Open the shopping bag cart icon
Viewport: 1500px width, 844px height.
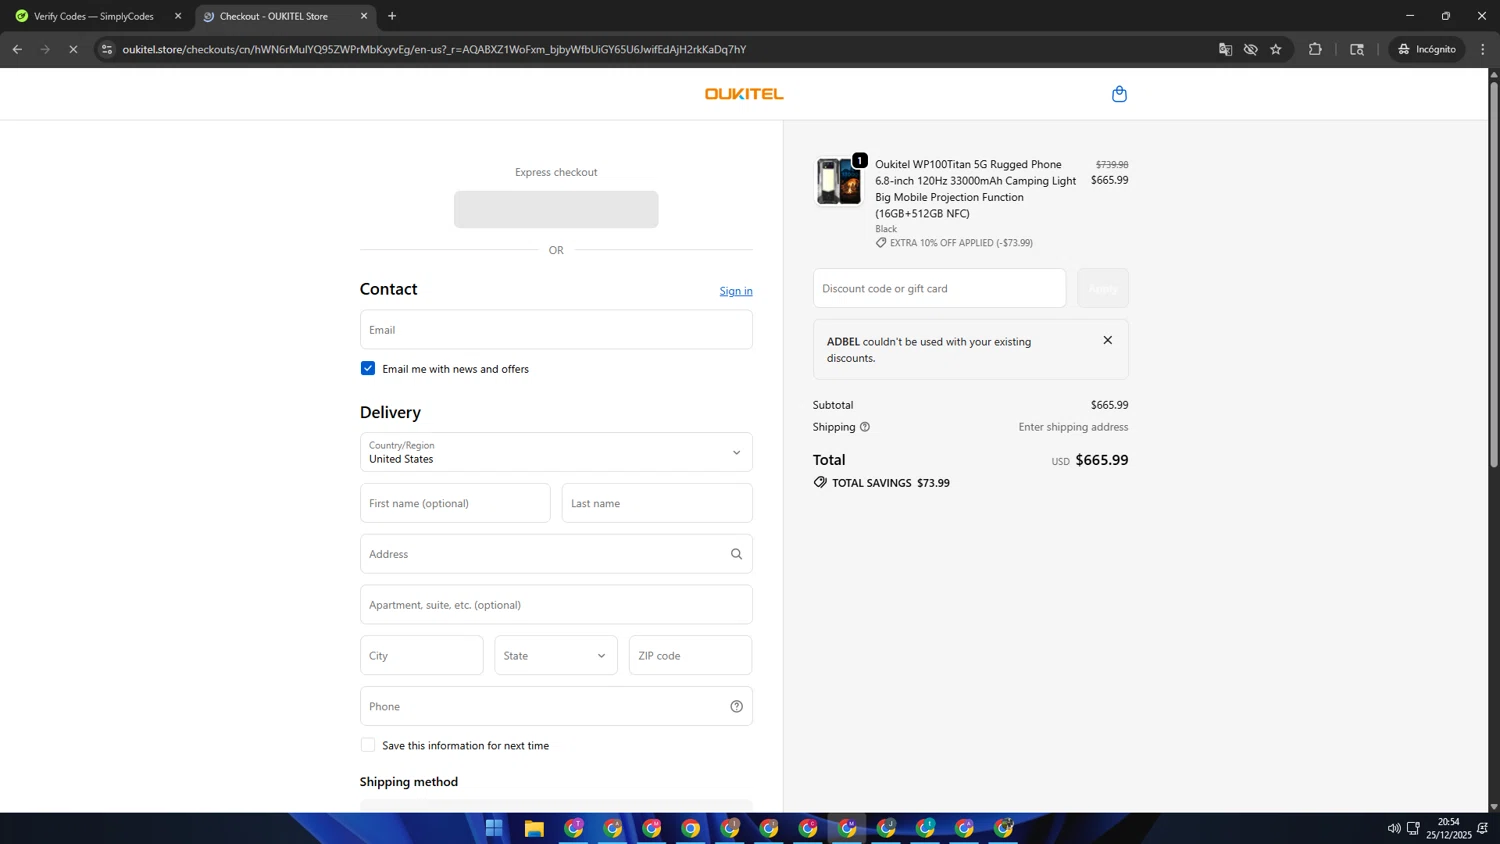point(1119,94)
